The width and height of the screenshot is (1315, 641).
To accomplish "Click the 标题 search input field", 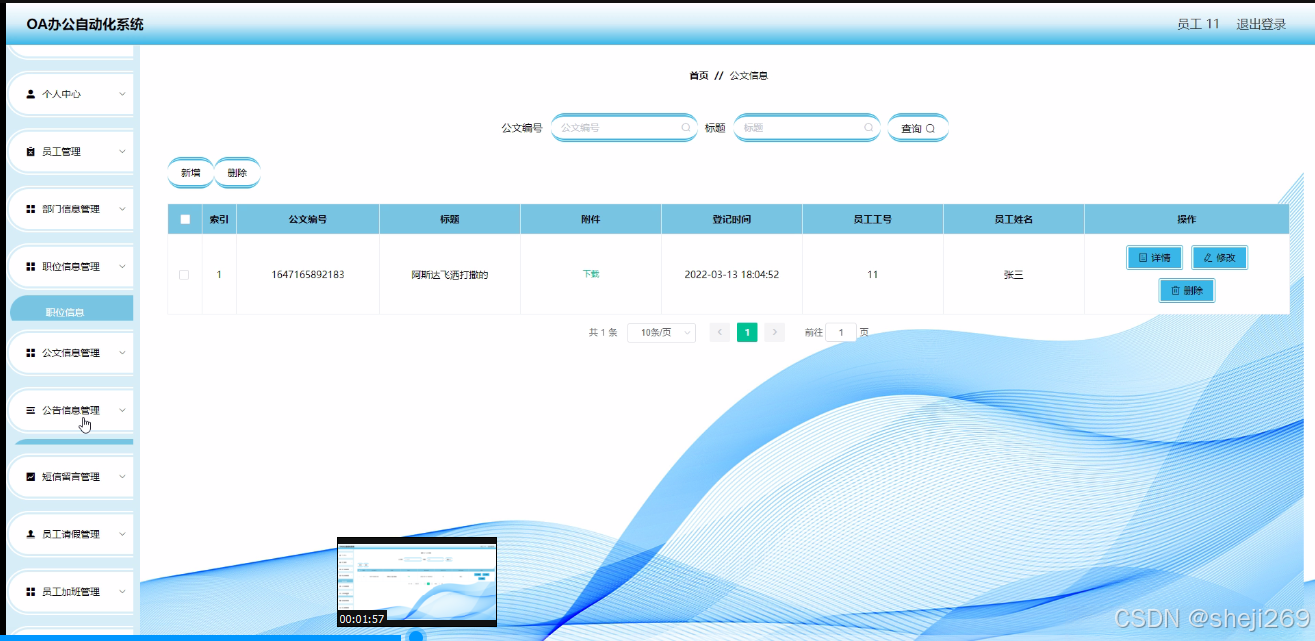I will [x=805, y=128].
